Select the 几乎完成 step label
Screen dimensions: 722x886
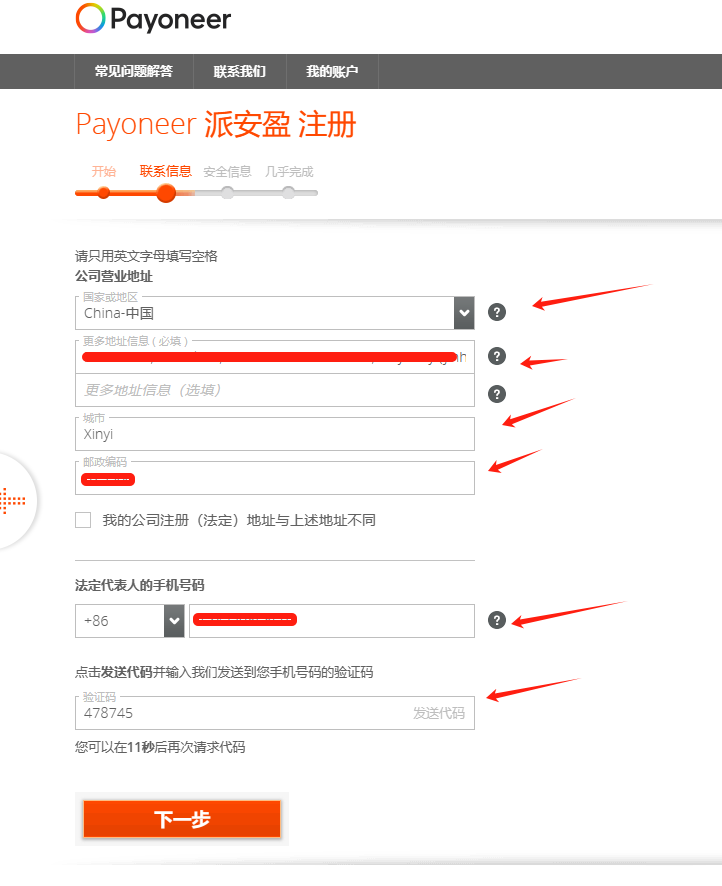coord(289,171)
